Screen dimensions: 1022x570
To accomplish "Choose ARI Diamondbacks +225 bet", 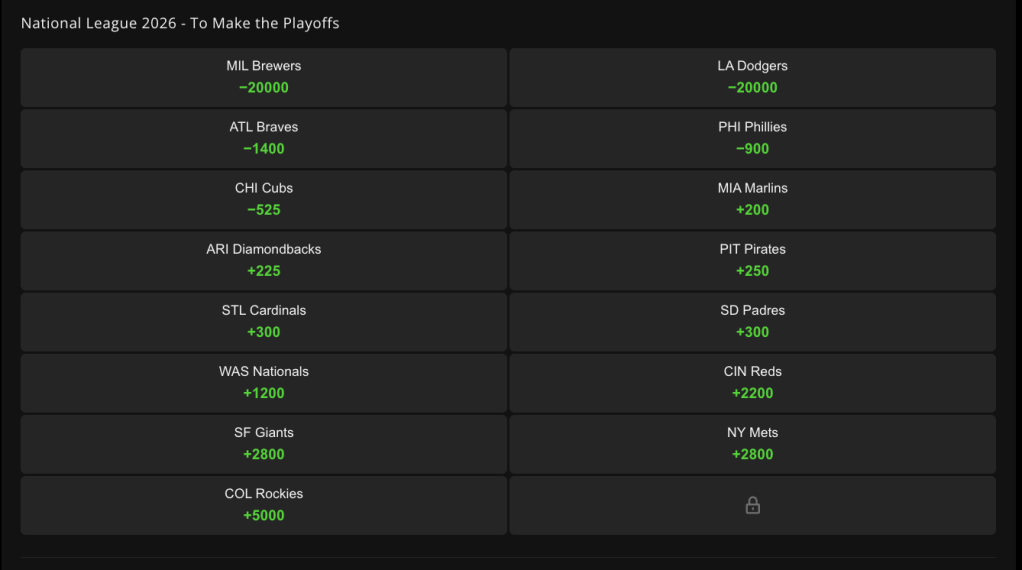I will click(263, 261).
